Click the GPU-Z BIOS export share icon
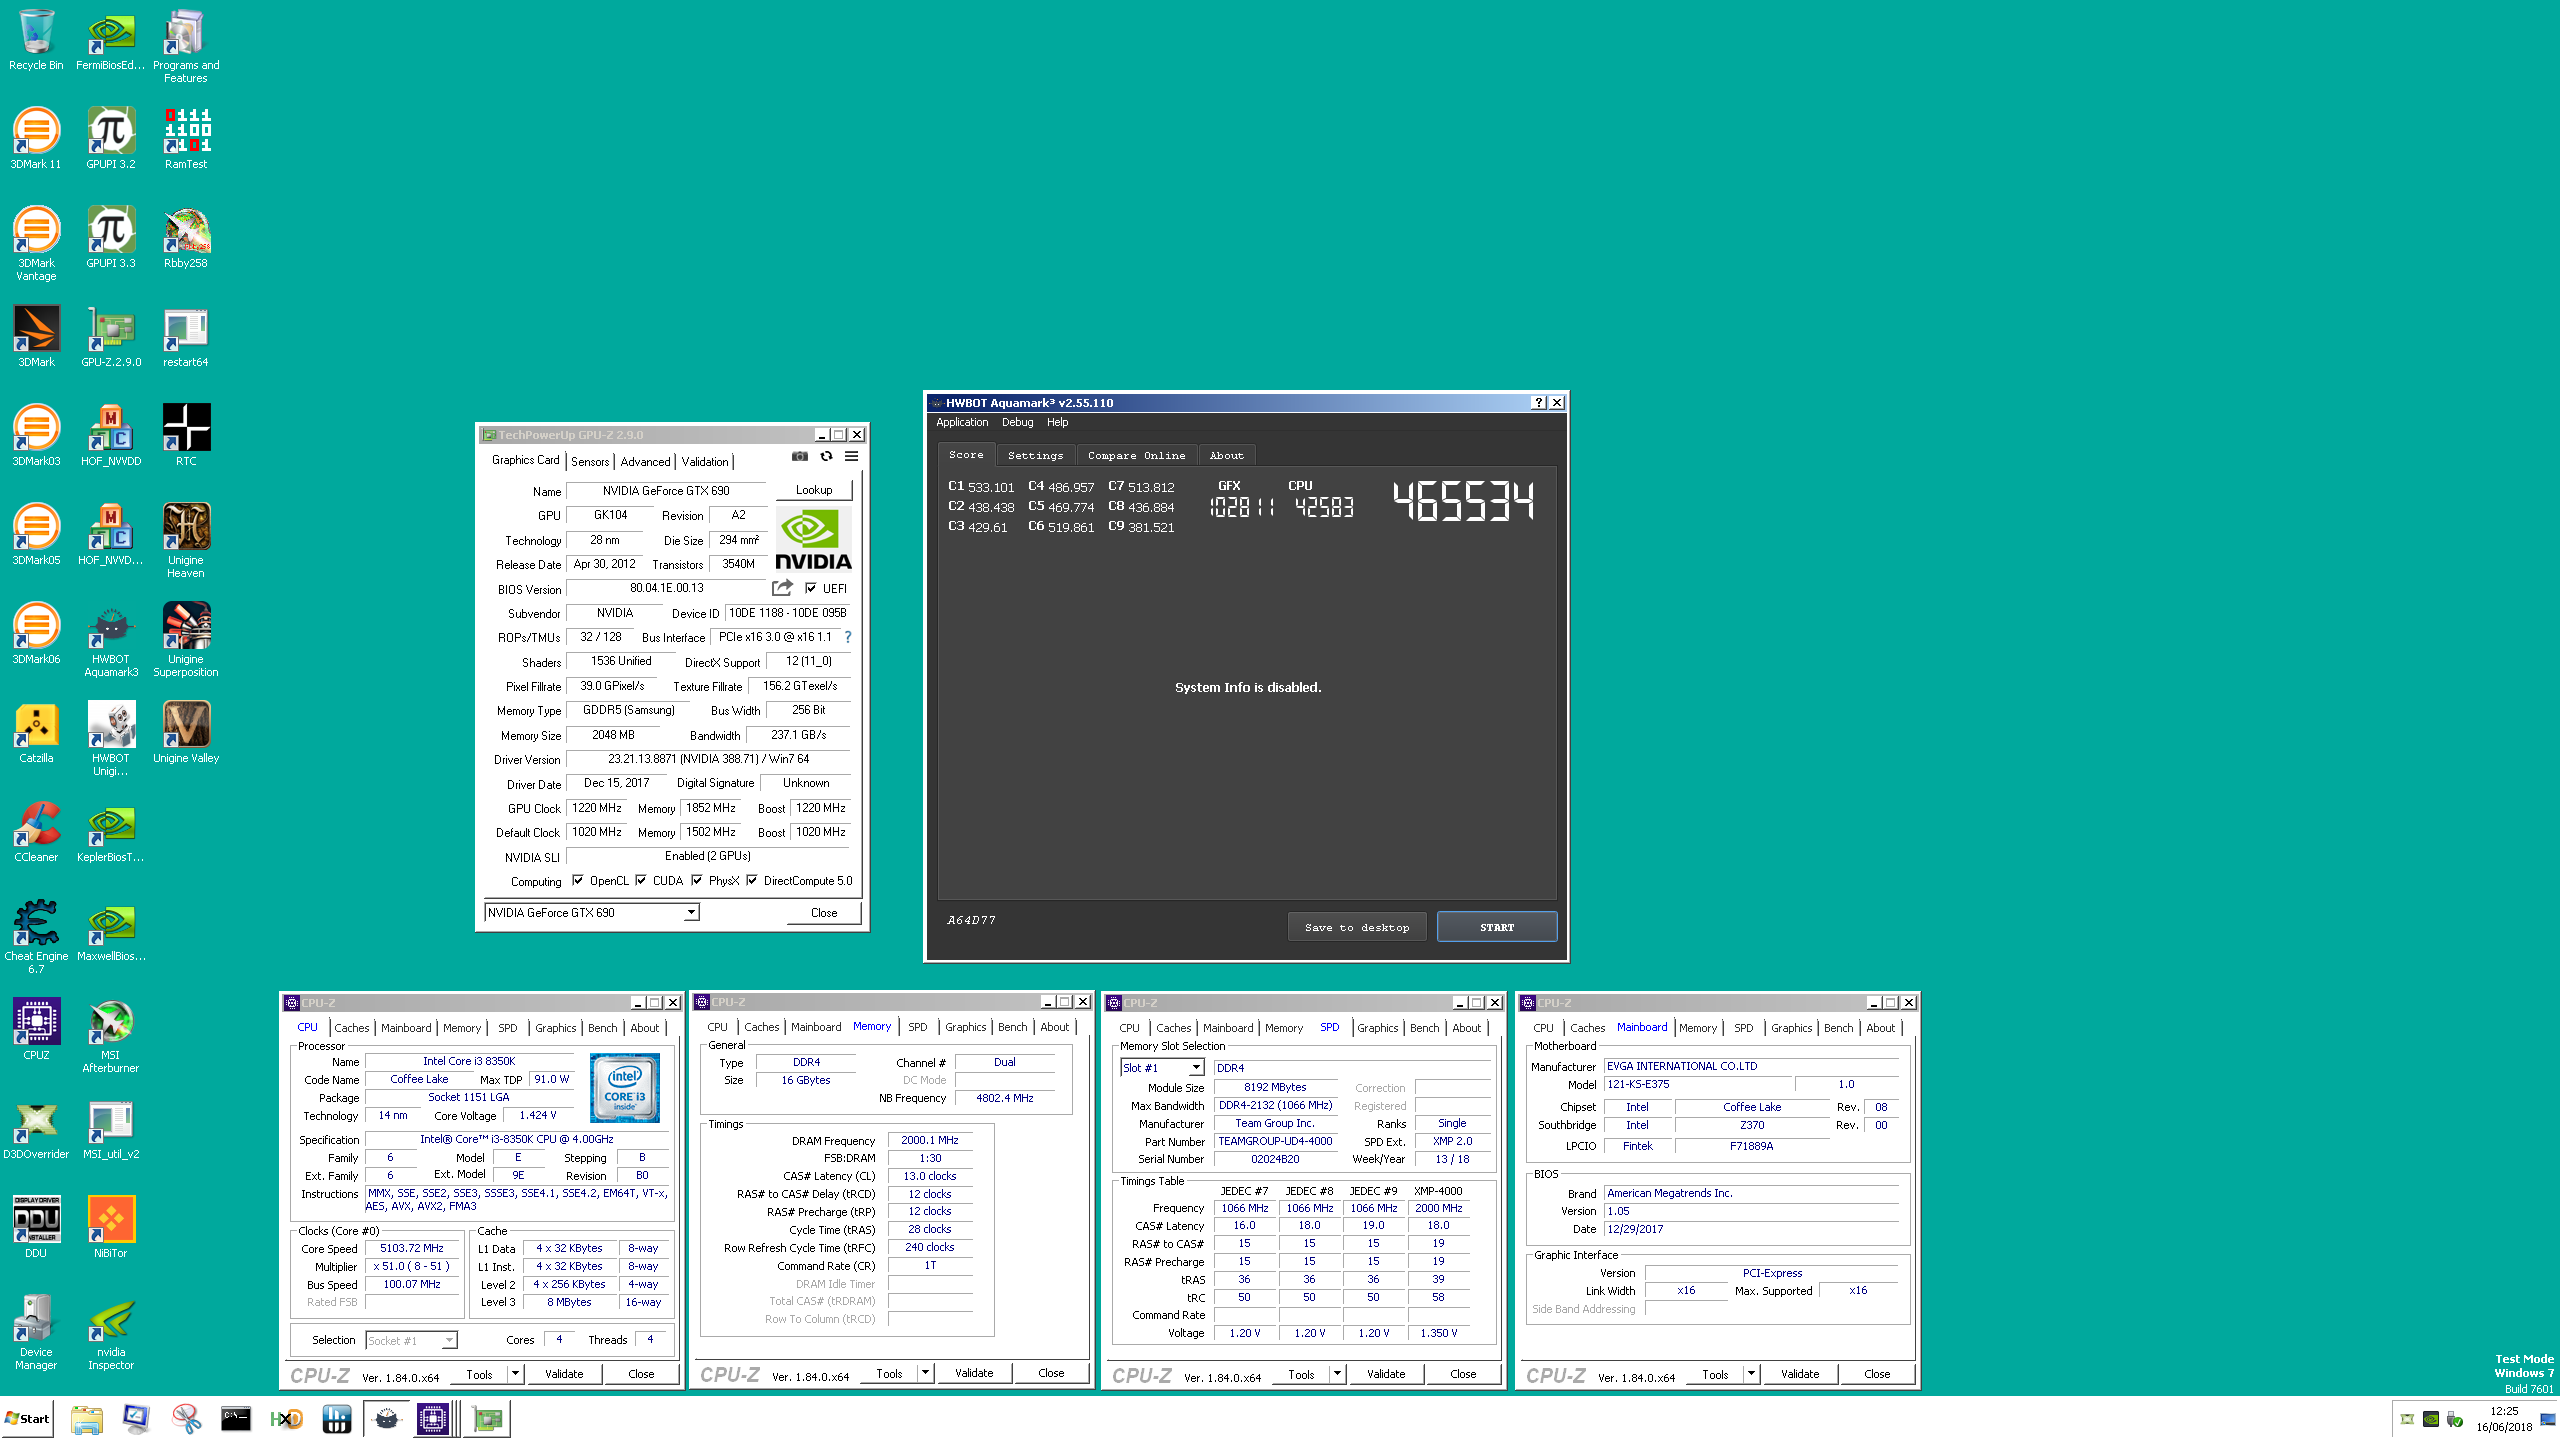The height and width of the screenshot is (1440, 2560). tap(782, 588)
